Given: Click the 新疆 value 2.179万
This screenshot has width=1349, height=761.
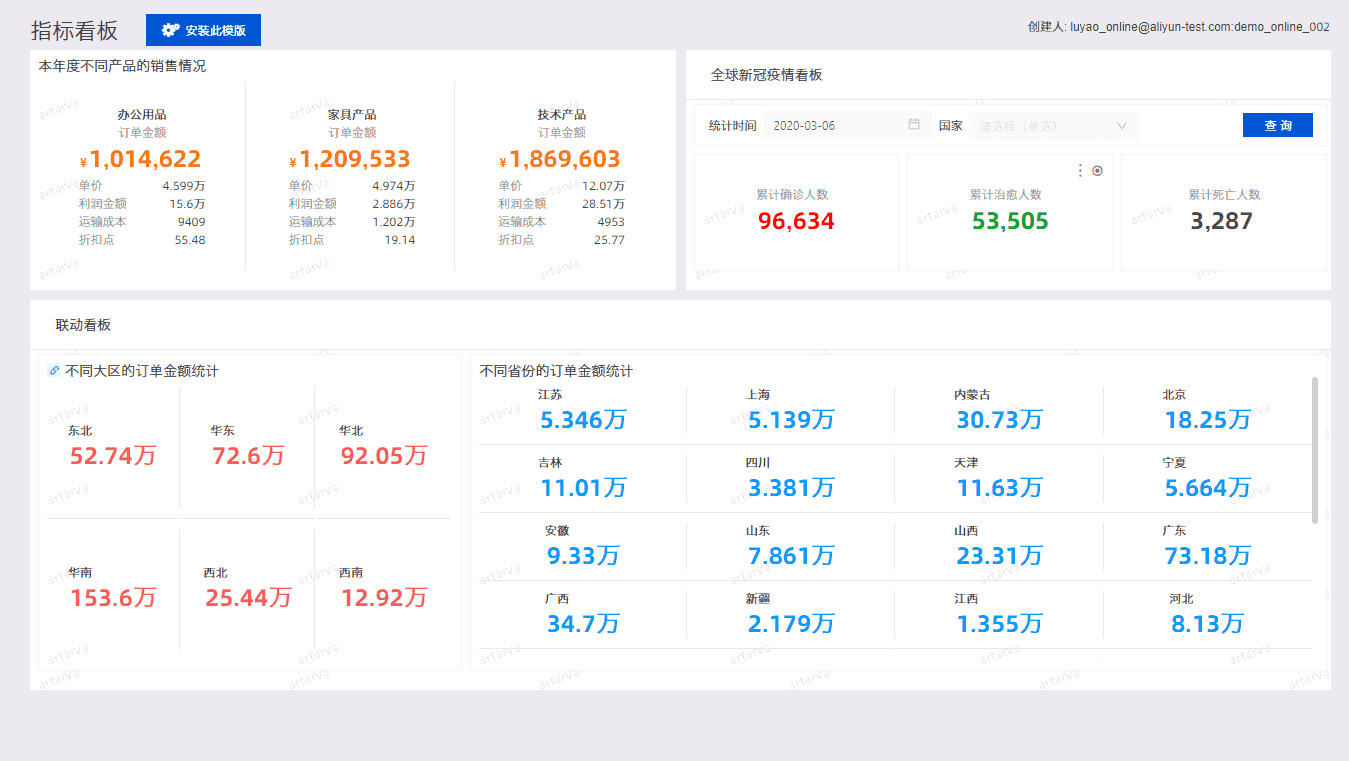Looking at the screenshot, I should (791, 624).
